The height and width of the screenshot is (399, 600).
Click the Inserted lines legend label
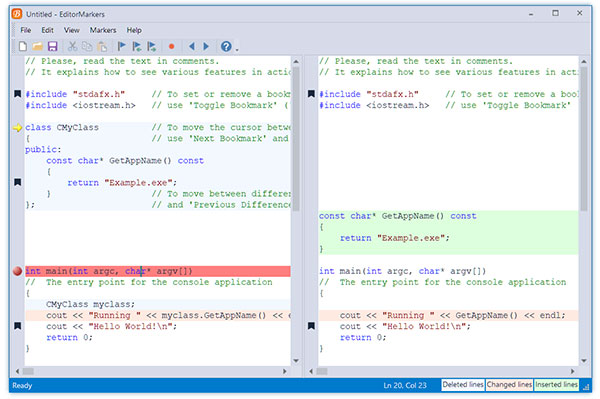[x=556, y=385]
